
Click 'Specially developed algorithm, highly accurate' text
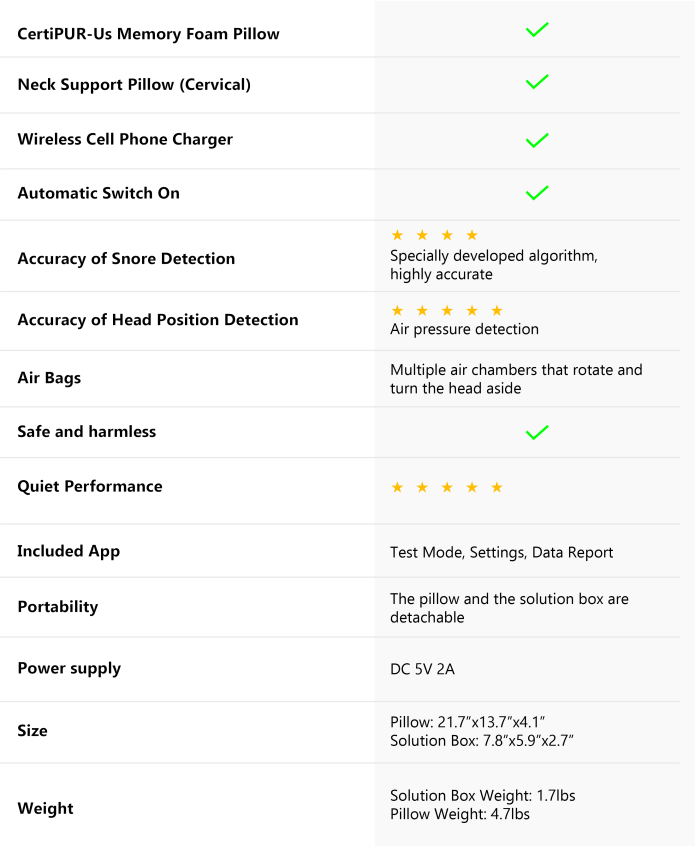494,265
